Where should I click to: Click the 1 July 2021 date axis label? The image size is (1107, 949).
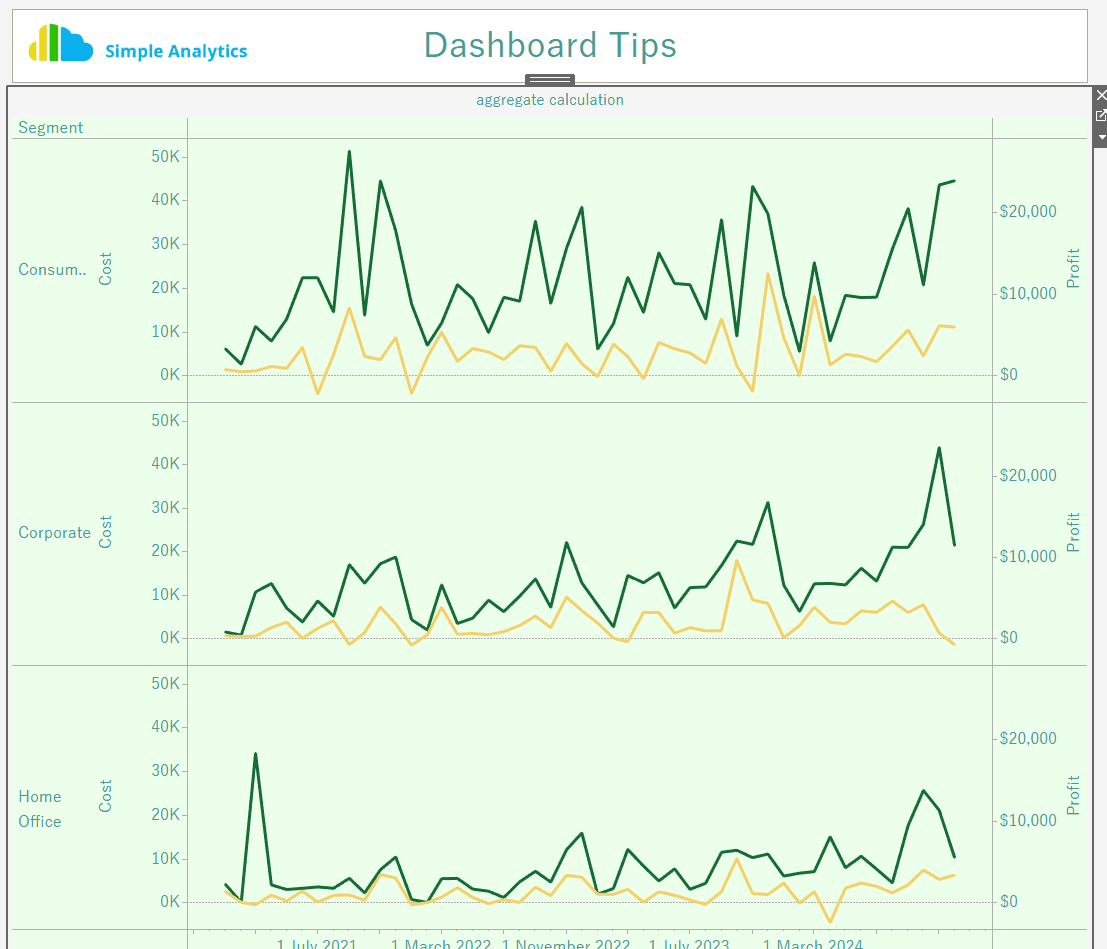click(317, 943)
